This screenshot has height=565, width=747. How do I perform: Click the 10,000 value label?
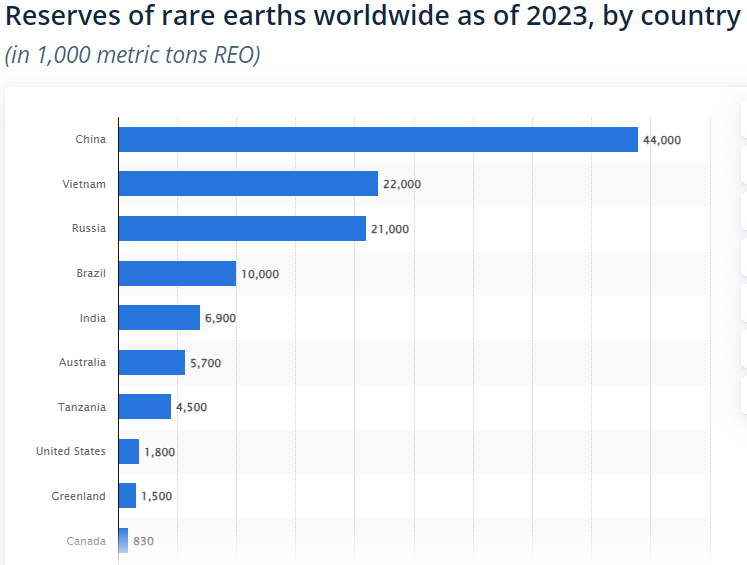pos(260,274)
